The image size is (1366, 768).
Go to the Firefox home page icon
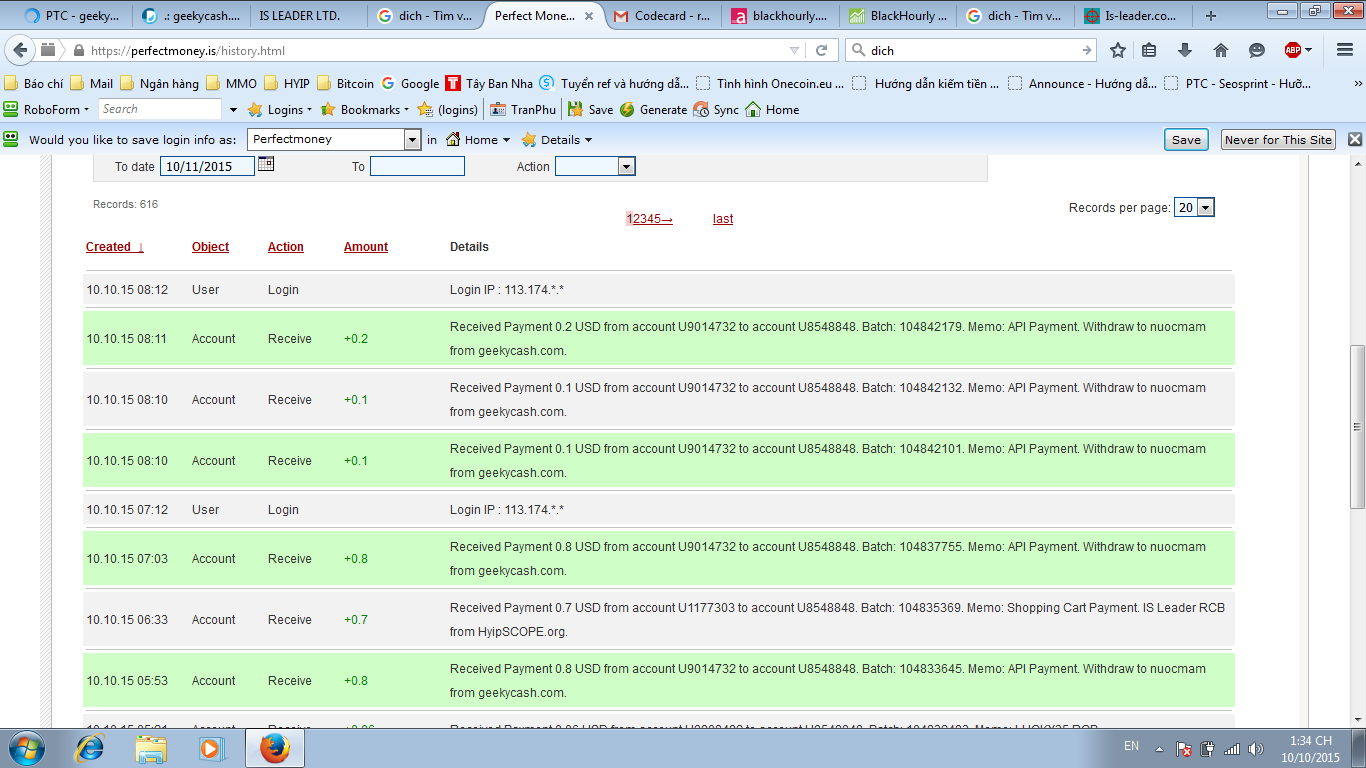pos(1221,50)
